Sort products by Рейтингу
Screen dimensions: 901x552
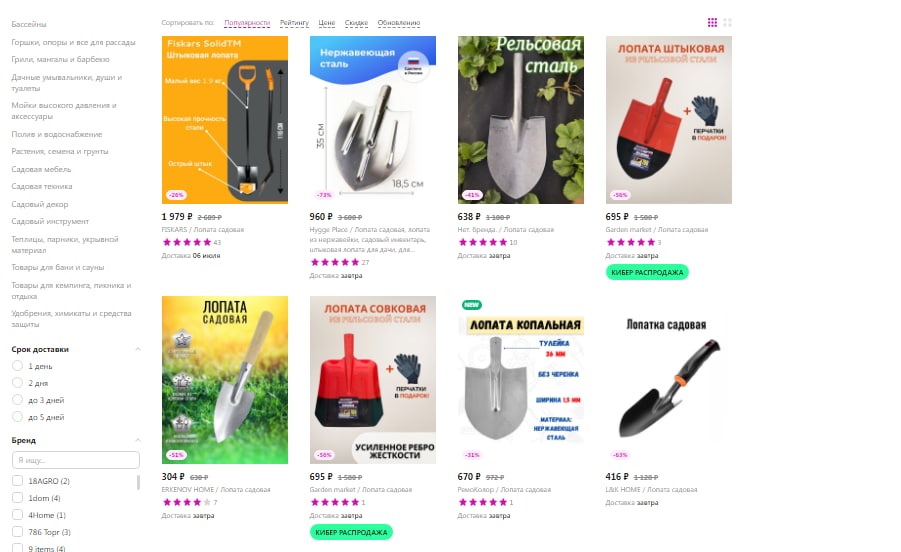pos(294,23)
